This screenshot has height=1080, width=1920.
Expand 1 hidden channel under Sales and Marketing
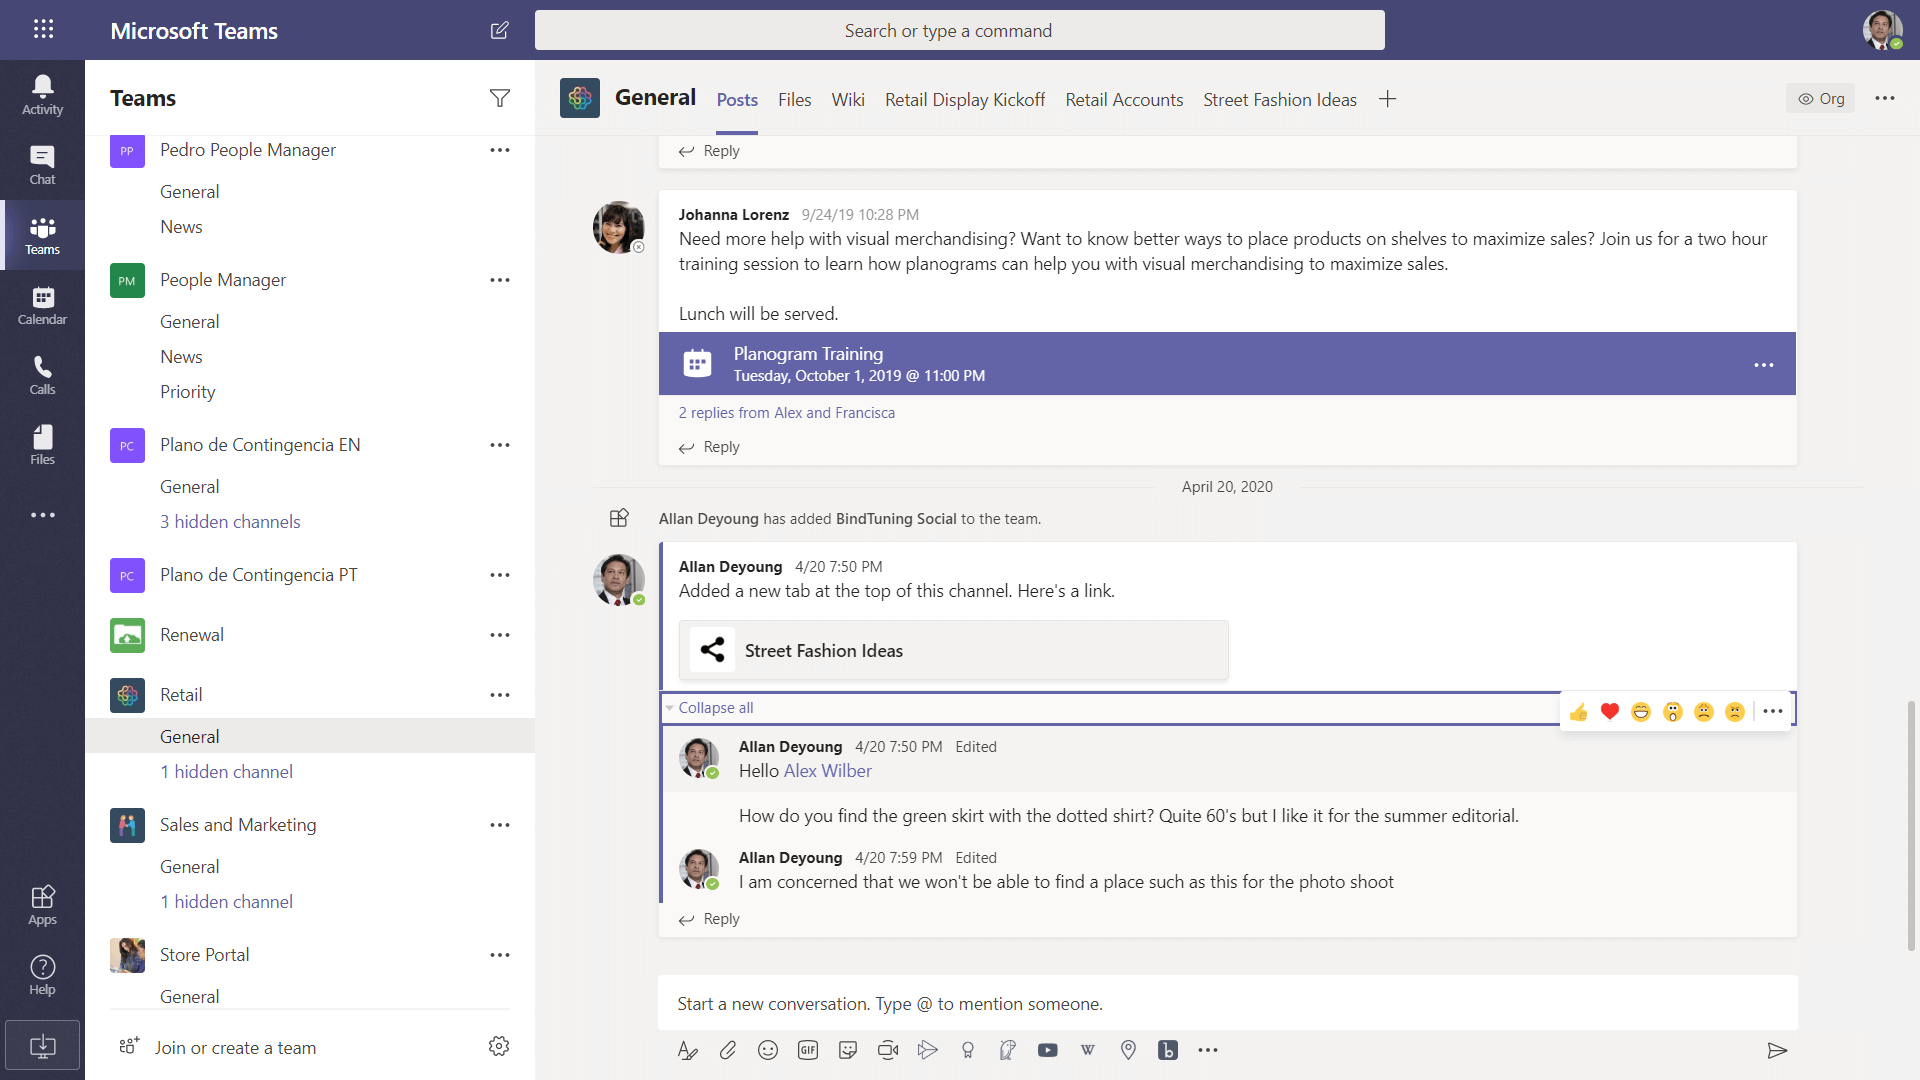click(x=226, y=902)
